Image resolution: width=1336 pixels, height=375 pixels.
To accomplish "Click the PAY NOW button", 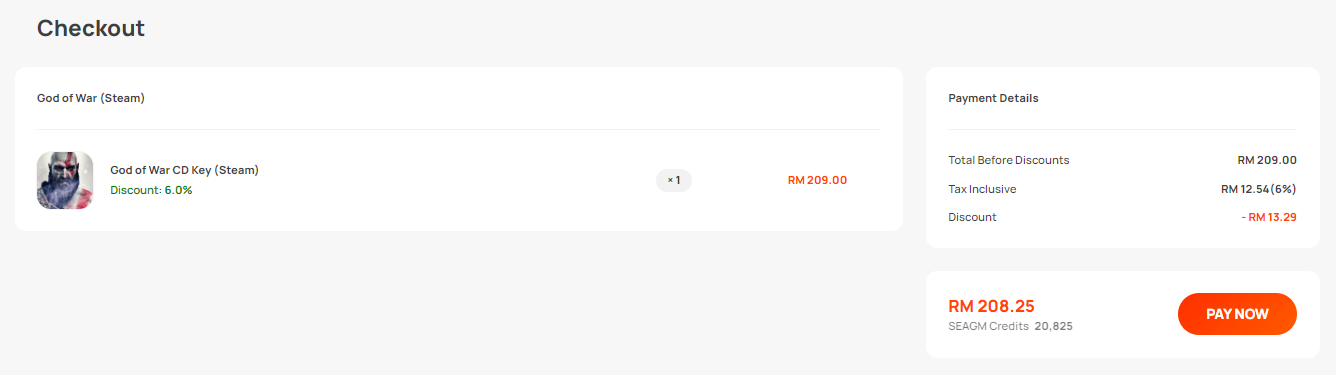I will (1237, 314).
